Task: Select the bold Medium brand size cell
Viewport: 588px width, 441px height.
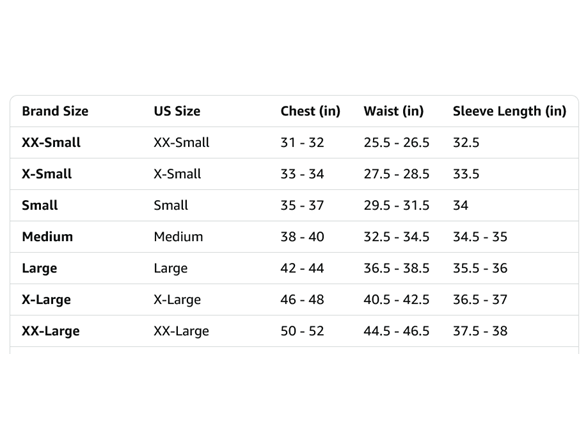Action: [x=48, y=237]
